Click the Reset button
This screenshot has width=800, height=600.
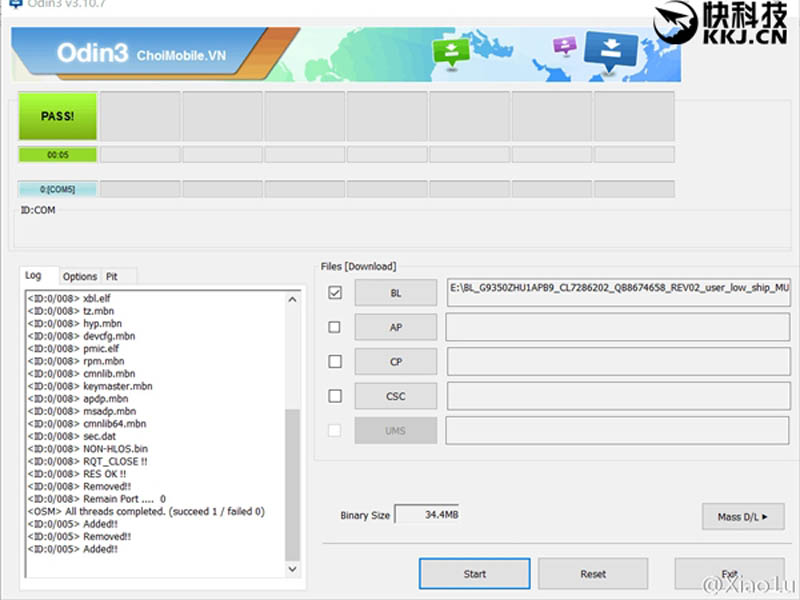pyautogui.click(x=593, y=574)
